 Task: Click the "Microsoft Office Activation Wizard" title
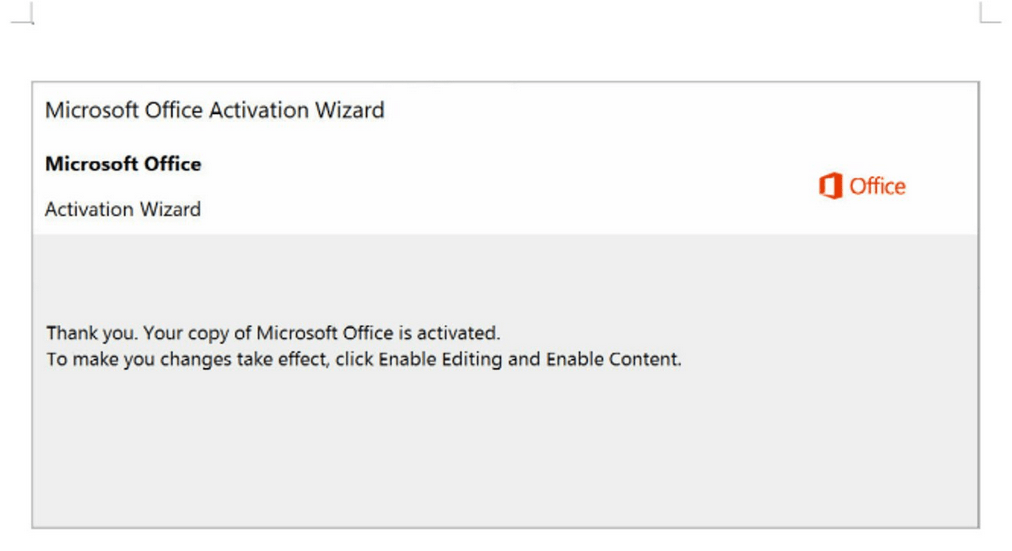click(214, 110)
